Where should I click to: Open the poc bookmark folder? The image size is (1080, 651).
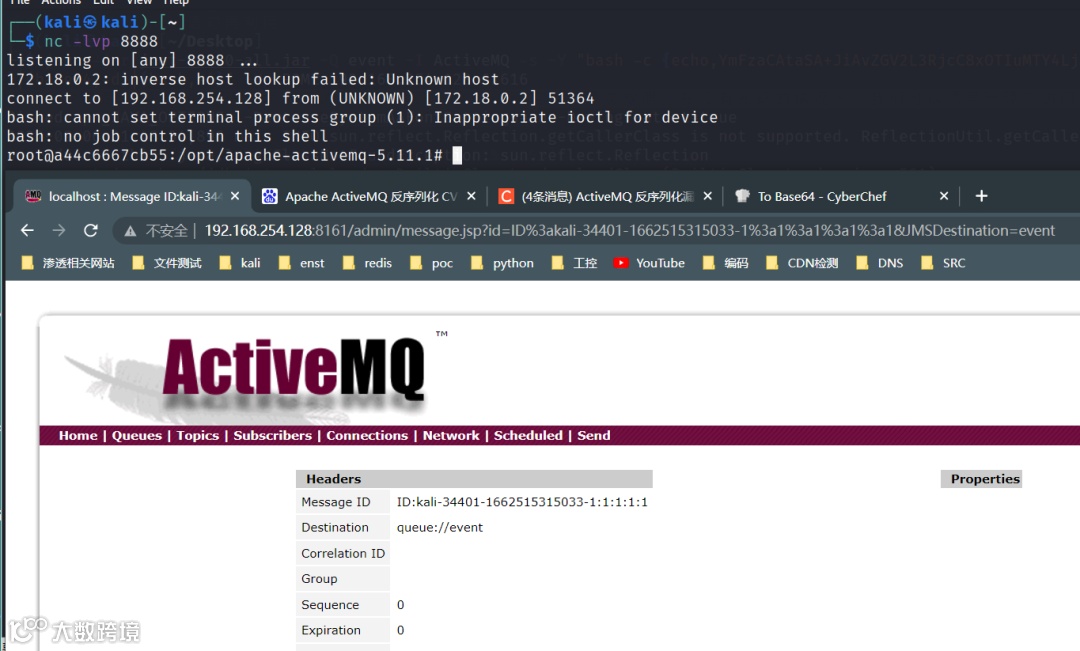430,263
